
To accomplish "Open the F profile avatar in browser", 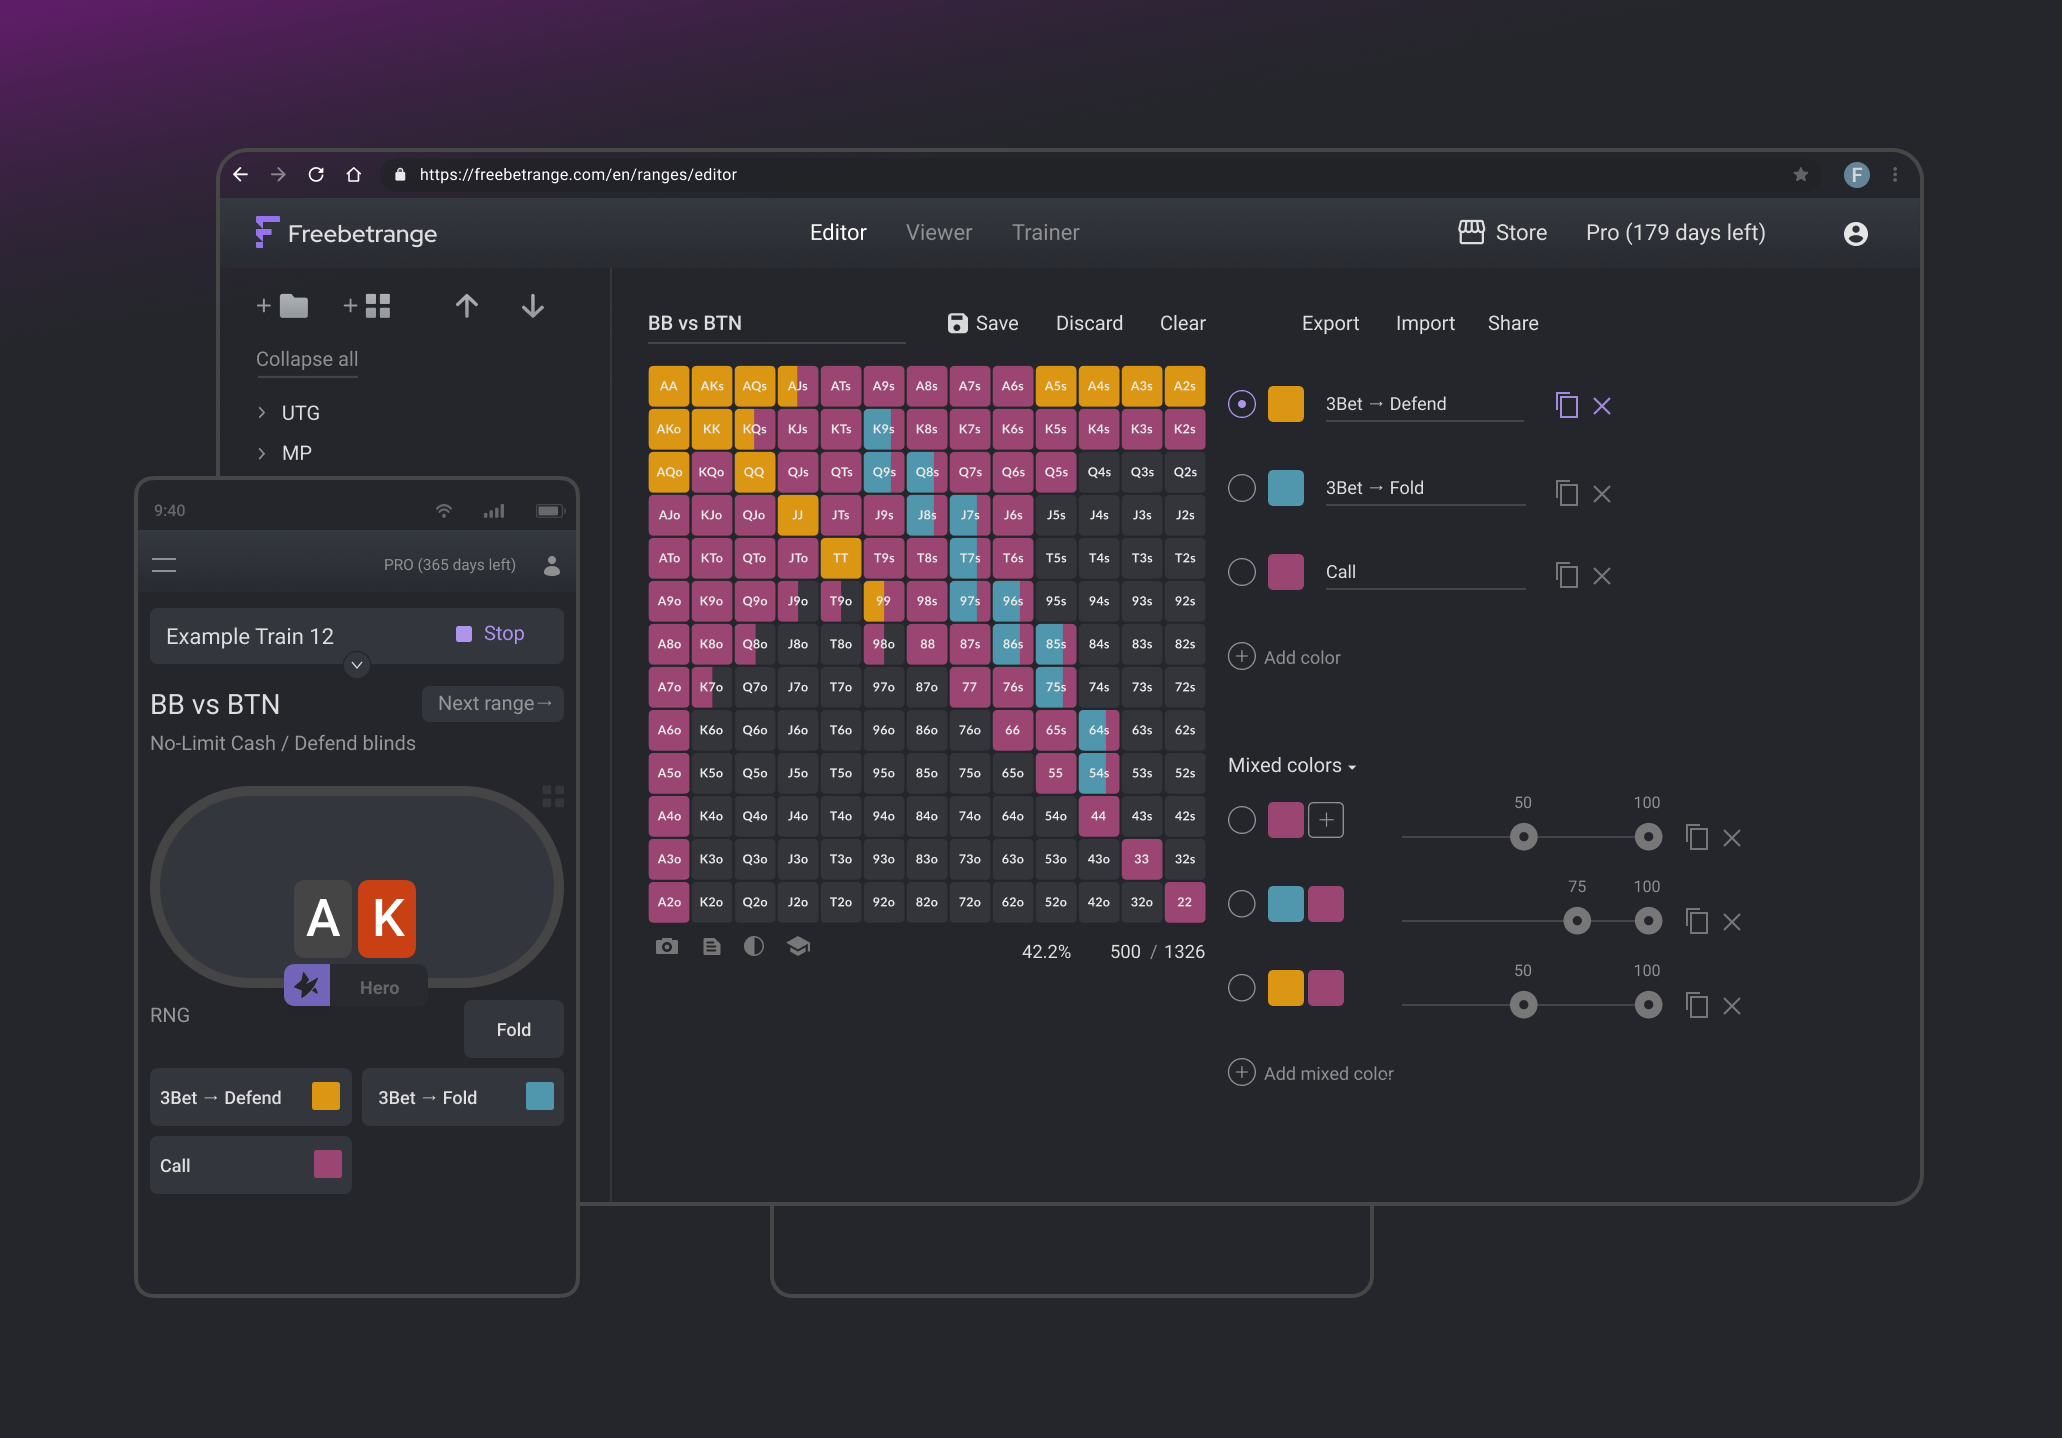I will click(x=1857, y=175).
